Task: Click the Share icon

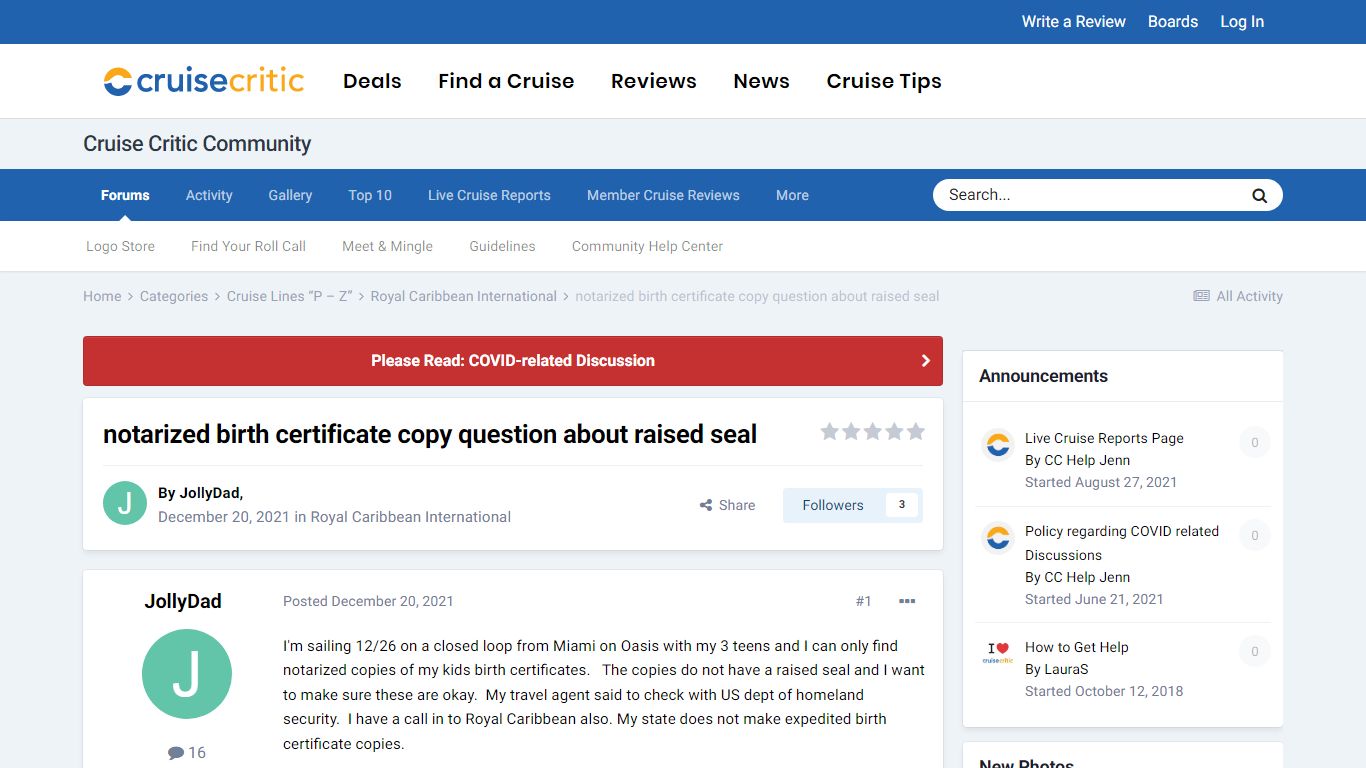Action: (706, 506)
